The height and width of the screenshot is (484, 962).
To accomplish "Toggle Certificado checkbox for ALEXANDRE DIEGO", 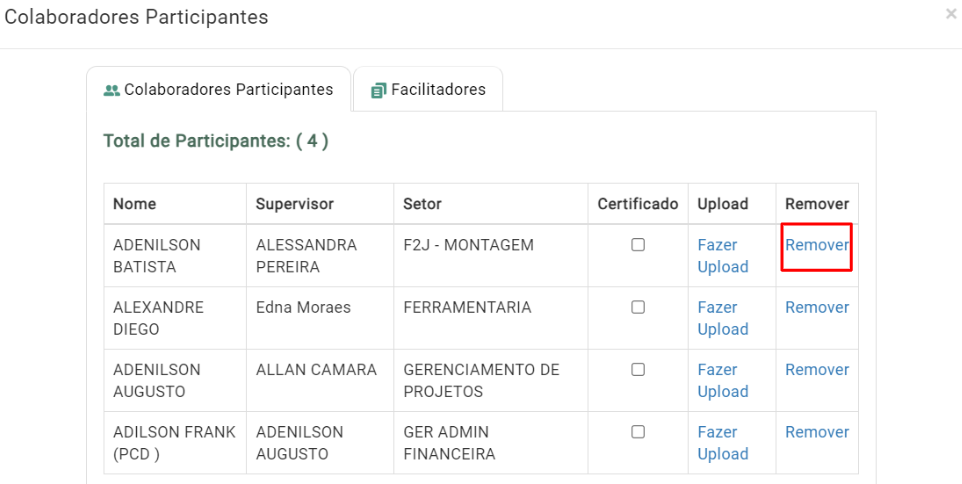I will point(638,307).
